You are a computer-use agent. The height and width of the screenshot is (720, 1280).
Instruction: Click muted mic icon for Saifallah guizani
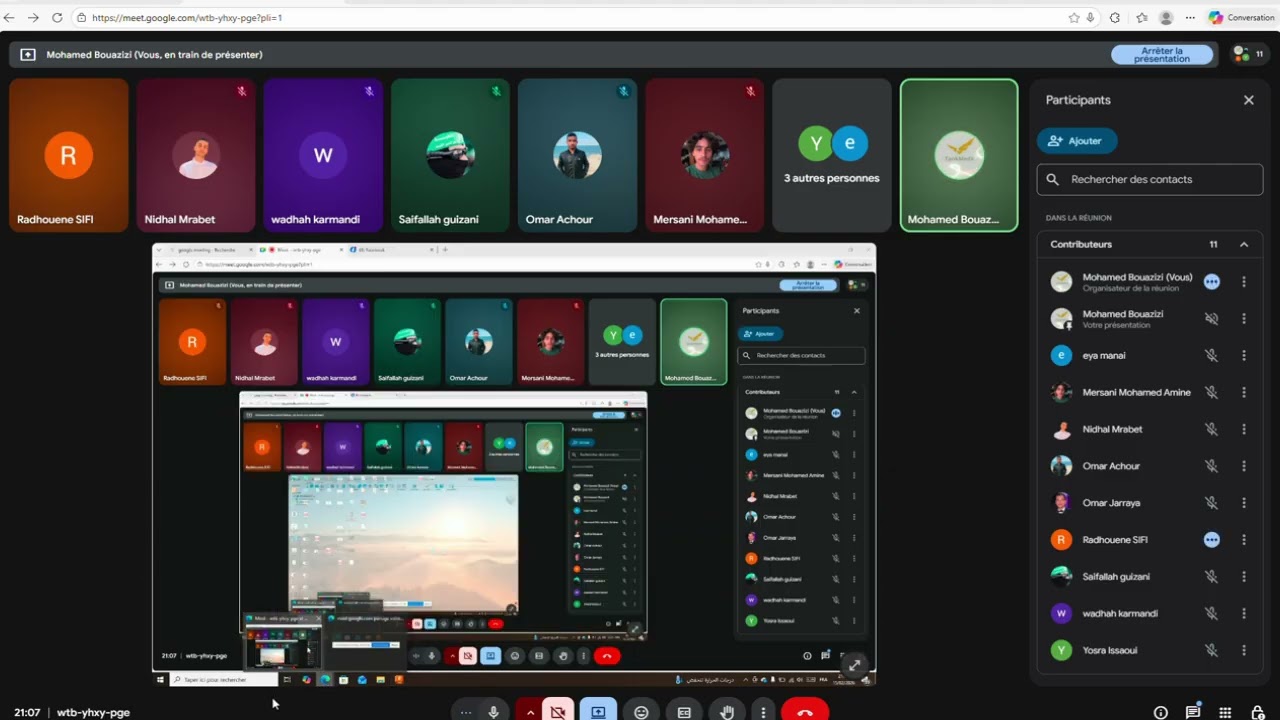click(1211, 576)
